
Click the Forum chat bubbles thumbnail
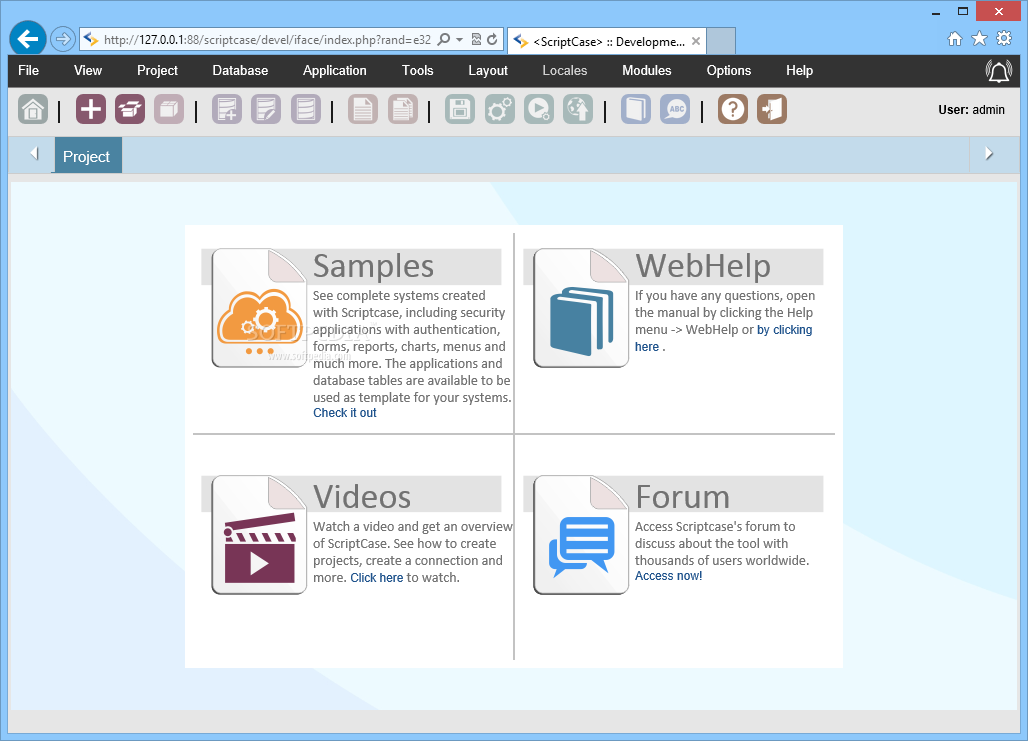point(582,534)
